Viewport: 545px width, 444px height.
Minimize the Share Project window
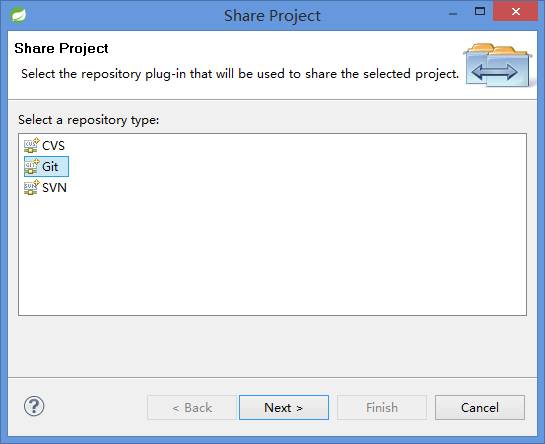(x=453, y=13)
